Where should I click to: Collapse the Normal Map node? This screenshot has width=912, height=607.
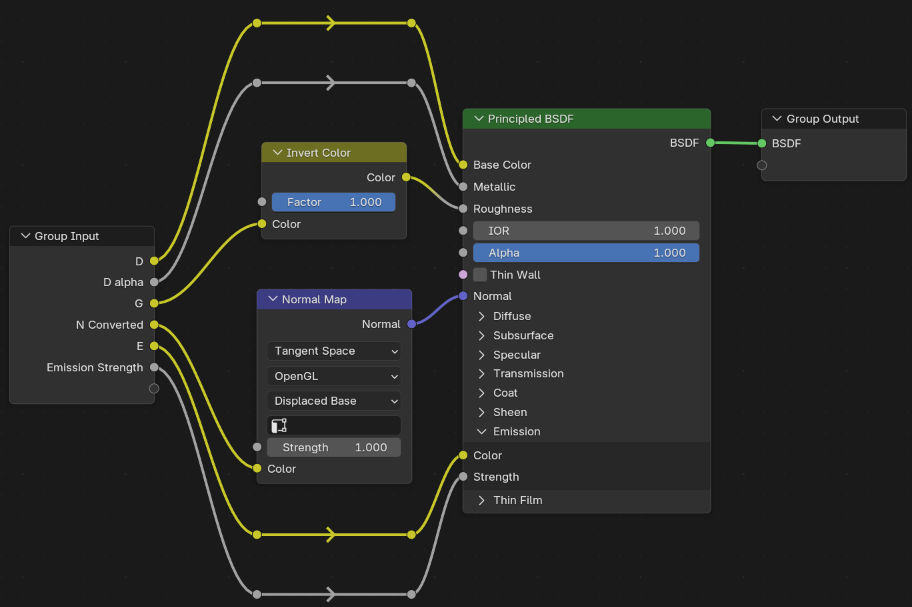273,299
